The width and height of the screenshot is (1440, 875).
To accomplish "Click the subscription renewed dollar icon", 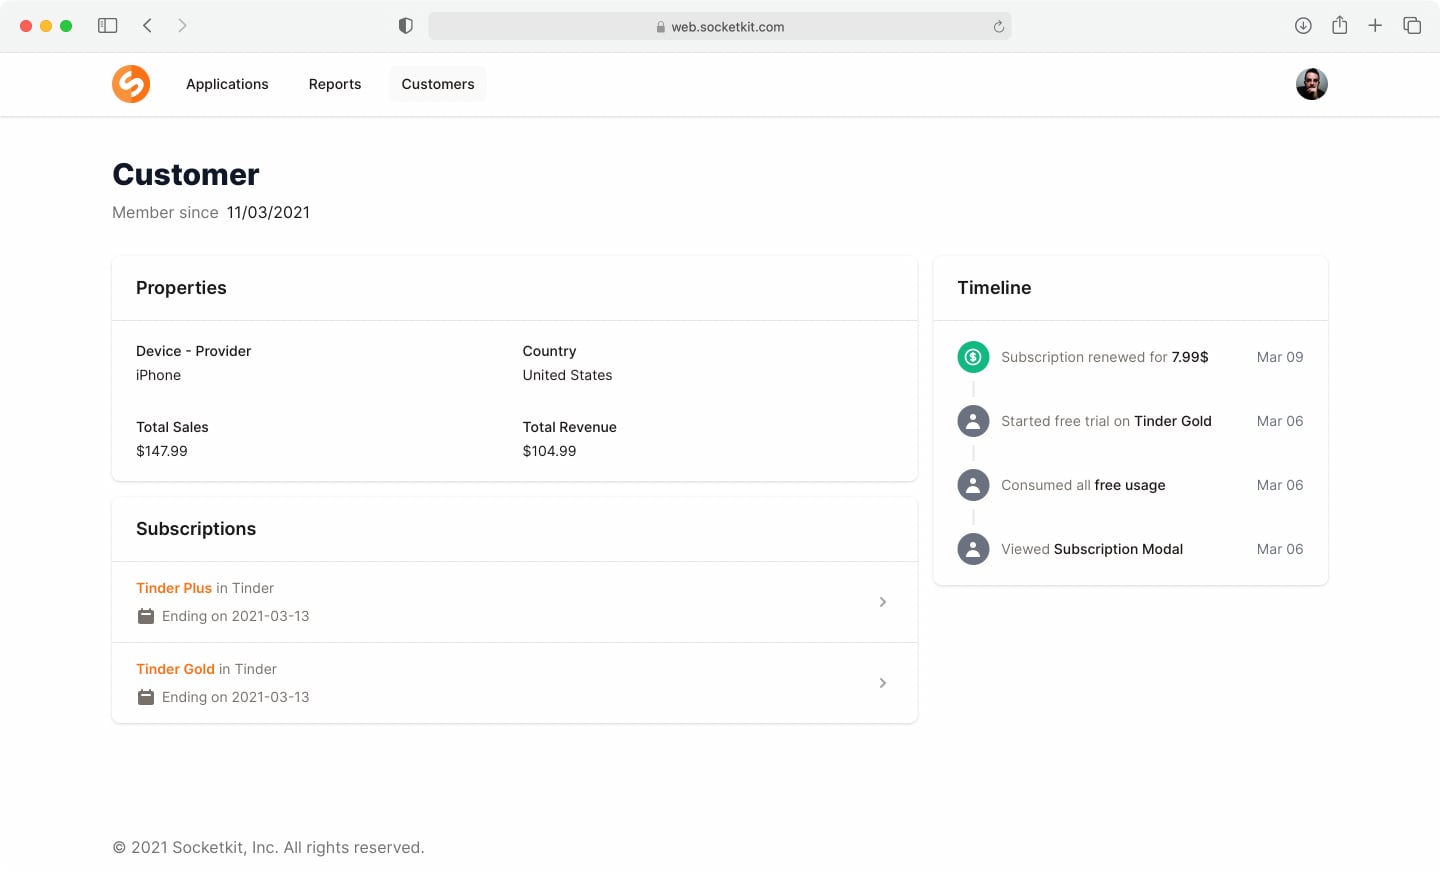I will (972, 357).
